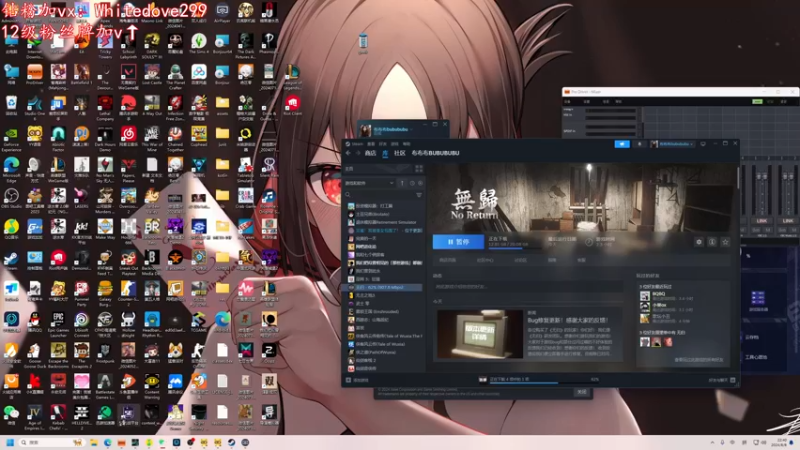This screenshot has width=800, height=450.
Task: Open Windows Start button on taskbar
Action: pyautogui.click(x=10, y=442)
